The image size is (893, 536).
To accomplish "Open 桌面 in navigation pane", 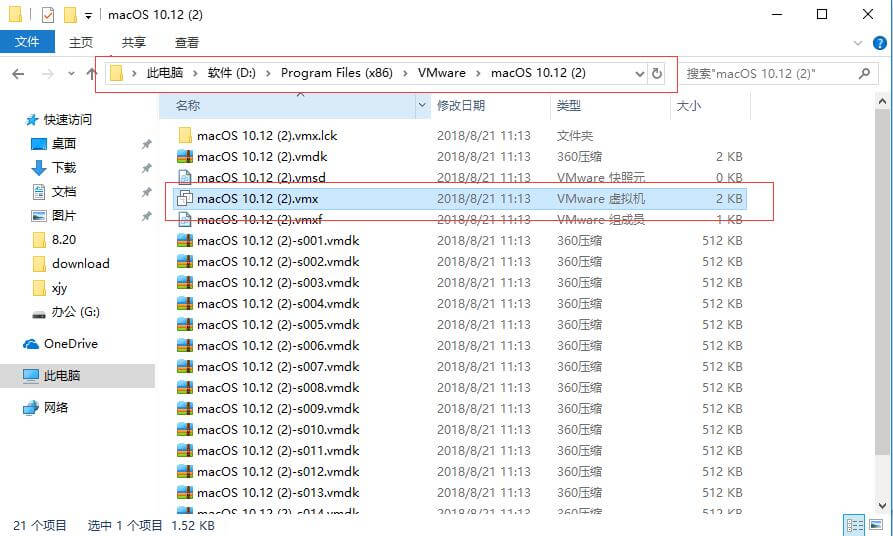I will 63,144.
